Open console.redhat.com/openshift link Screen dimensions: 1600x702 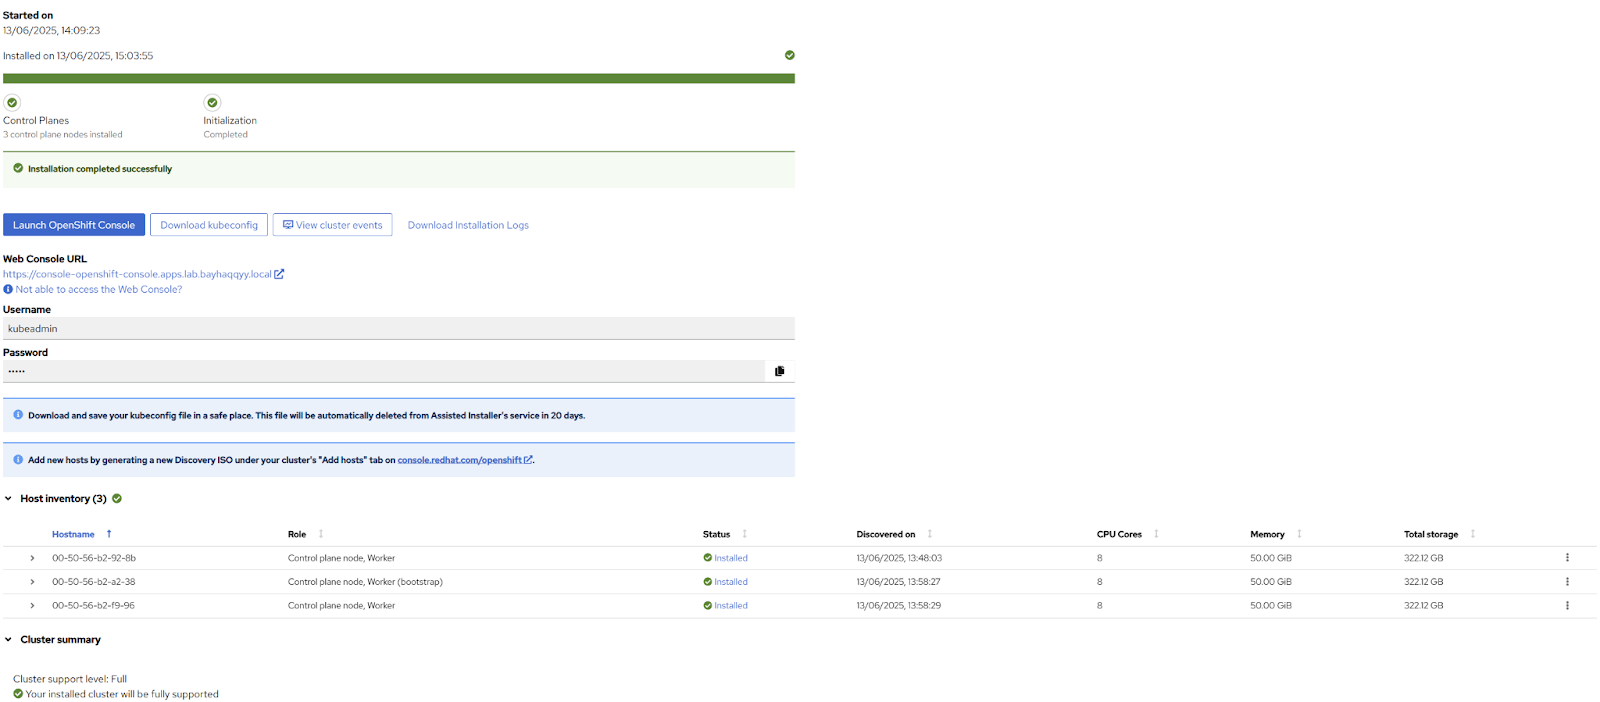[460, 460]
